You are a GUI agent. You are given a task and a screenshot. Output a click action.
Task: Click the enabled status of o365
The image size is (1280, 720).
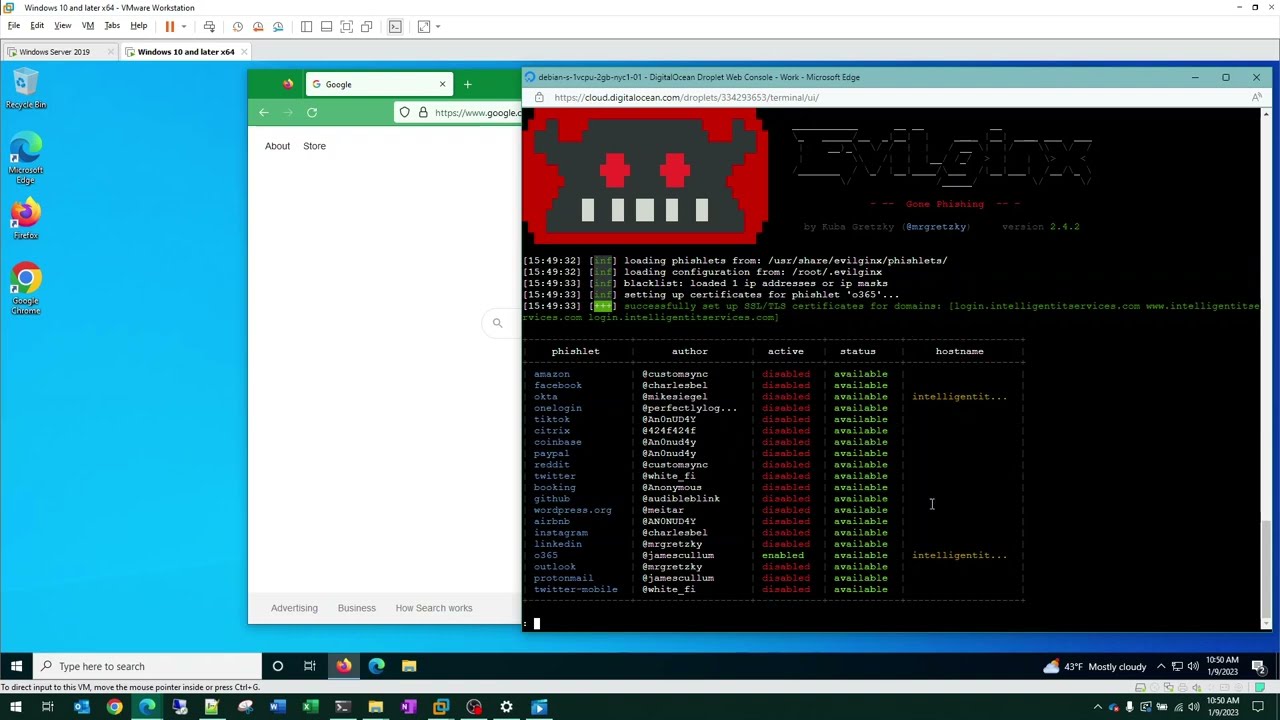783,555
